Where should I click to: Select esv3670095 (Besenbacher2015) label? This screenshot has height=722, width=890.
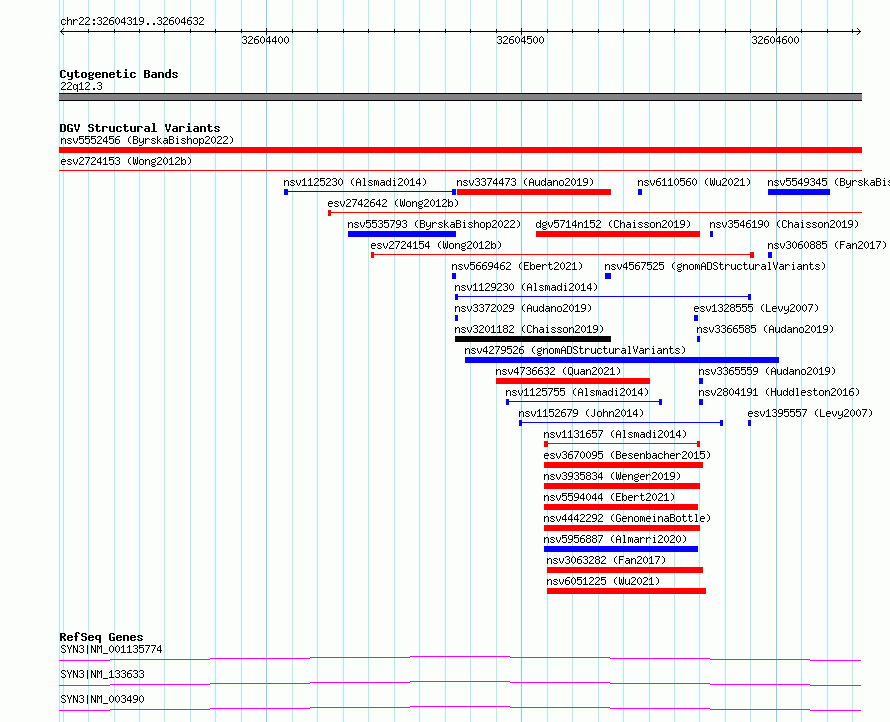click(627, 455)
